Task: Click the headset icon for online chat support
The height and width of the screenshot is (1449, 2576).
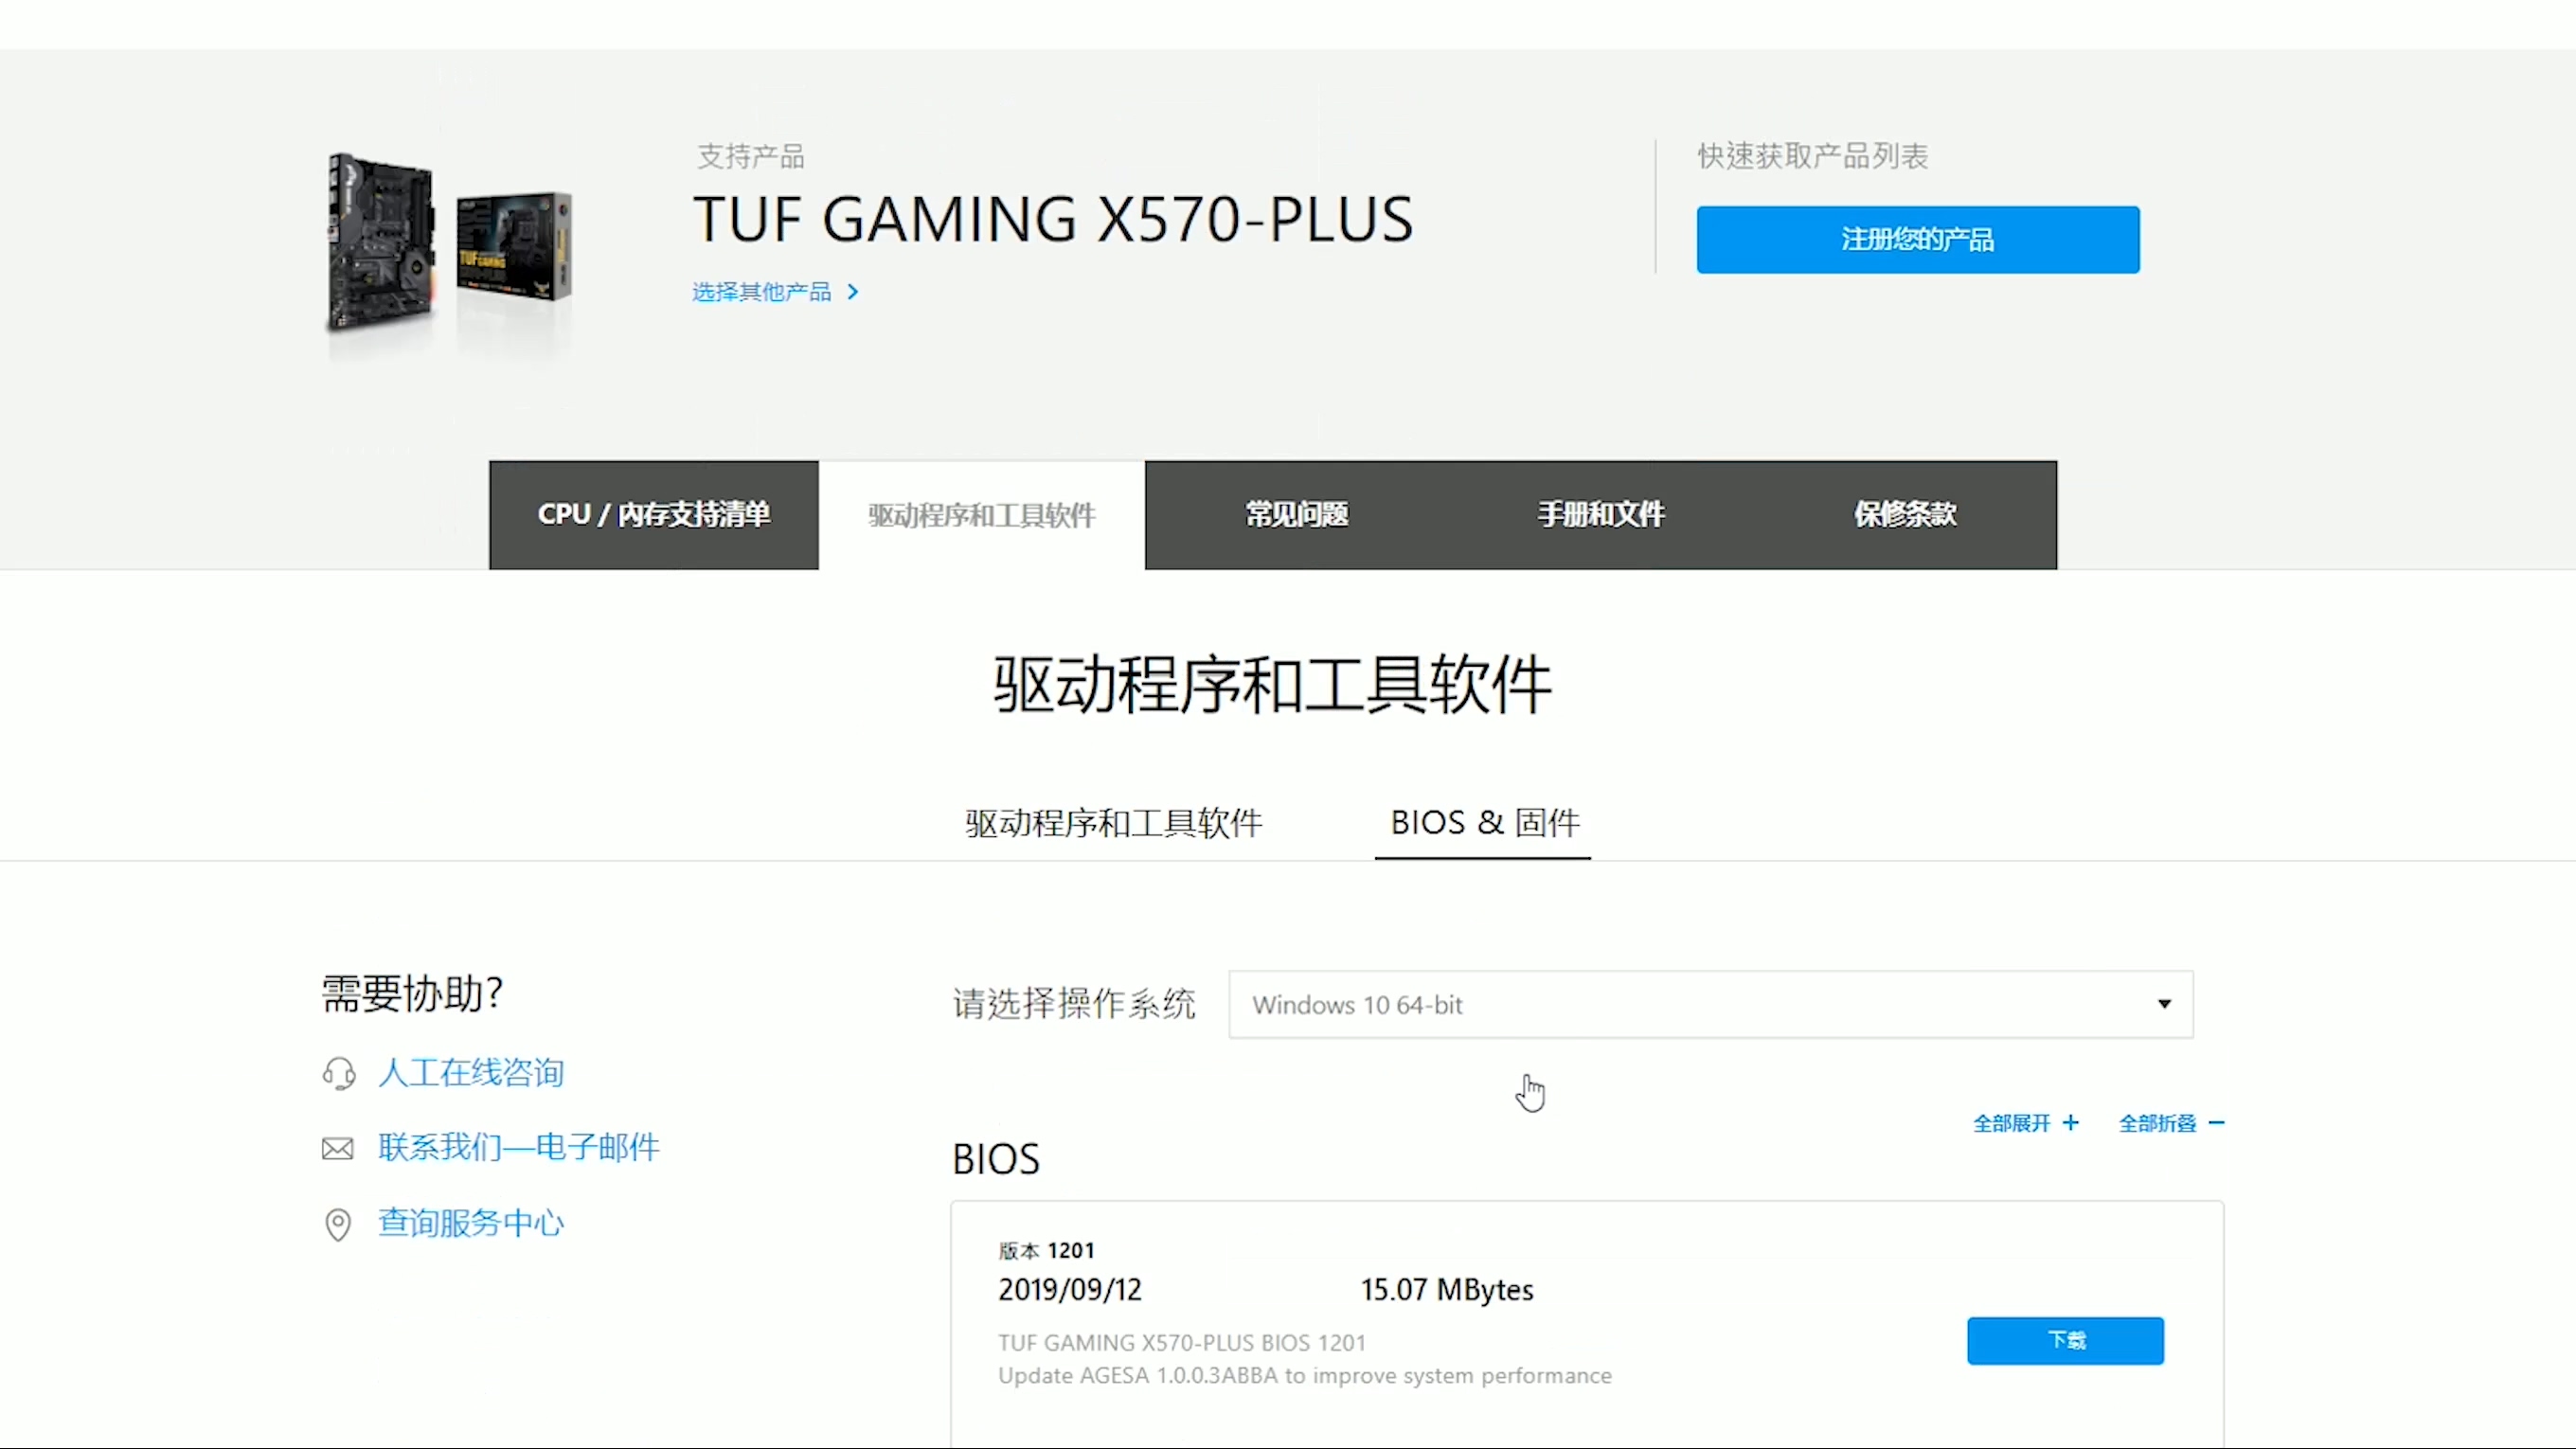Action: click(339, 1072)
